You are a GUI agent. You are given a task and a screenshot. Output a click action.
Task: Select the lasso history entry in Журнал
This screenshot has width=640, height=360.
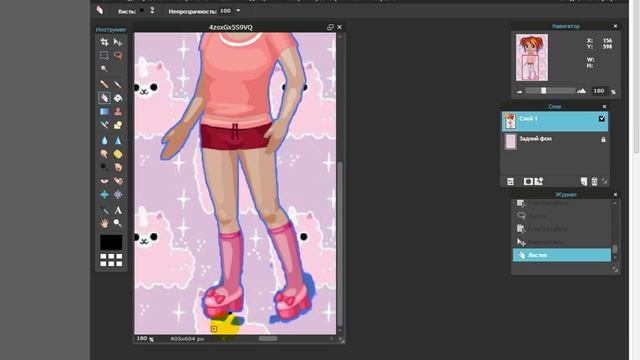coord(562,216)
